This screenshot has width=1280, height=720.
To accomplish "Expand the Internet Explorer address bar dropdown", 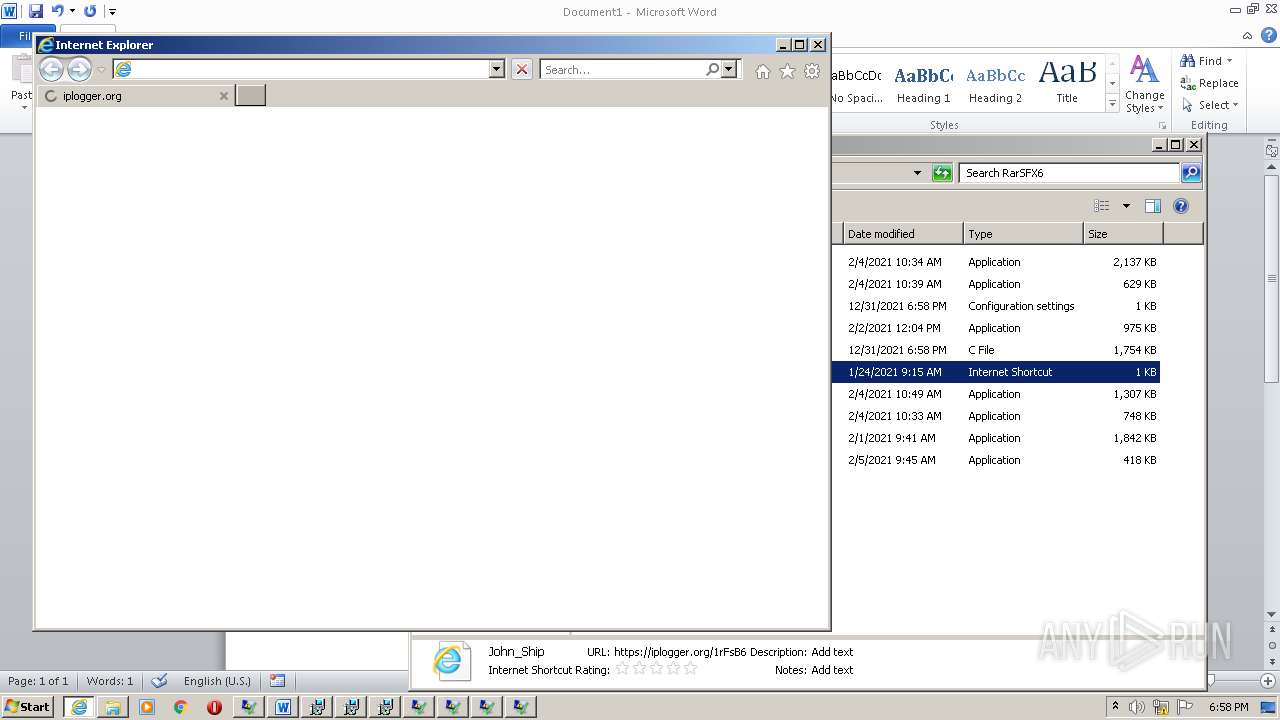I will [497, 69].
